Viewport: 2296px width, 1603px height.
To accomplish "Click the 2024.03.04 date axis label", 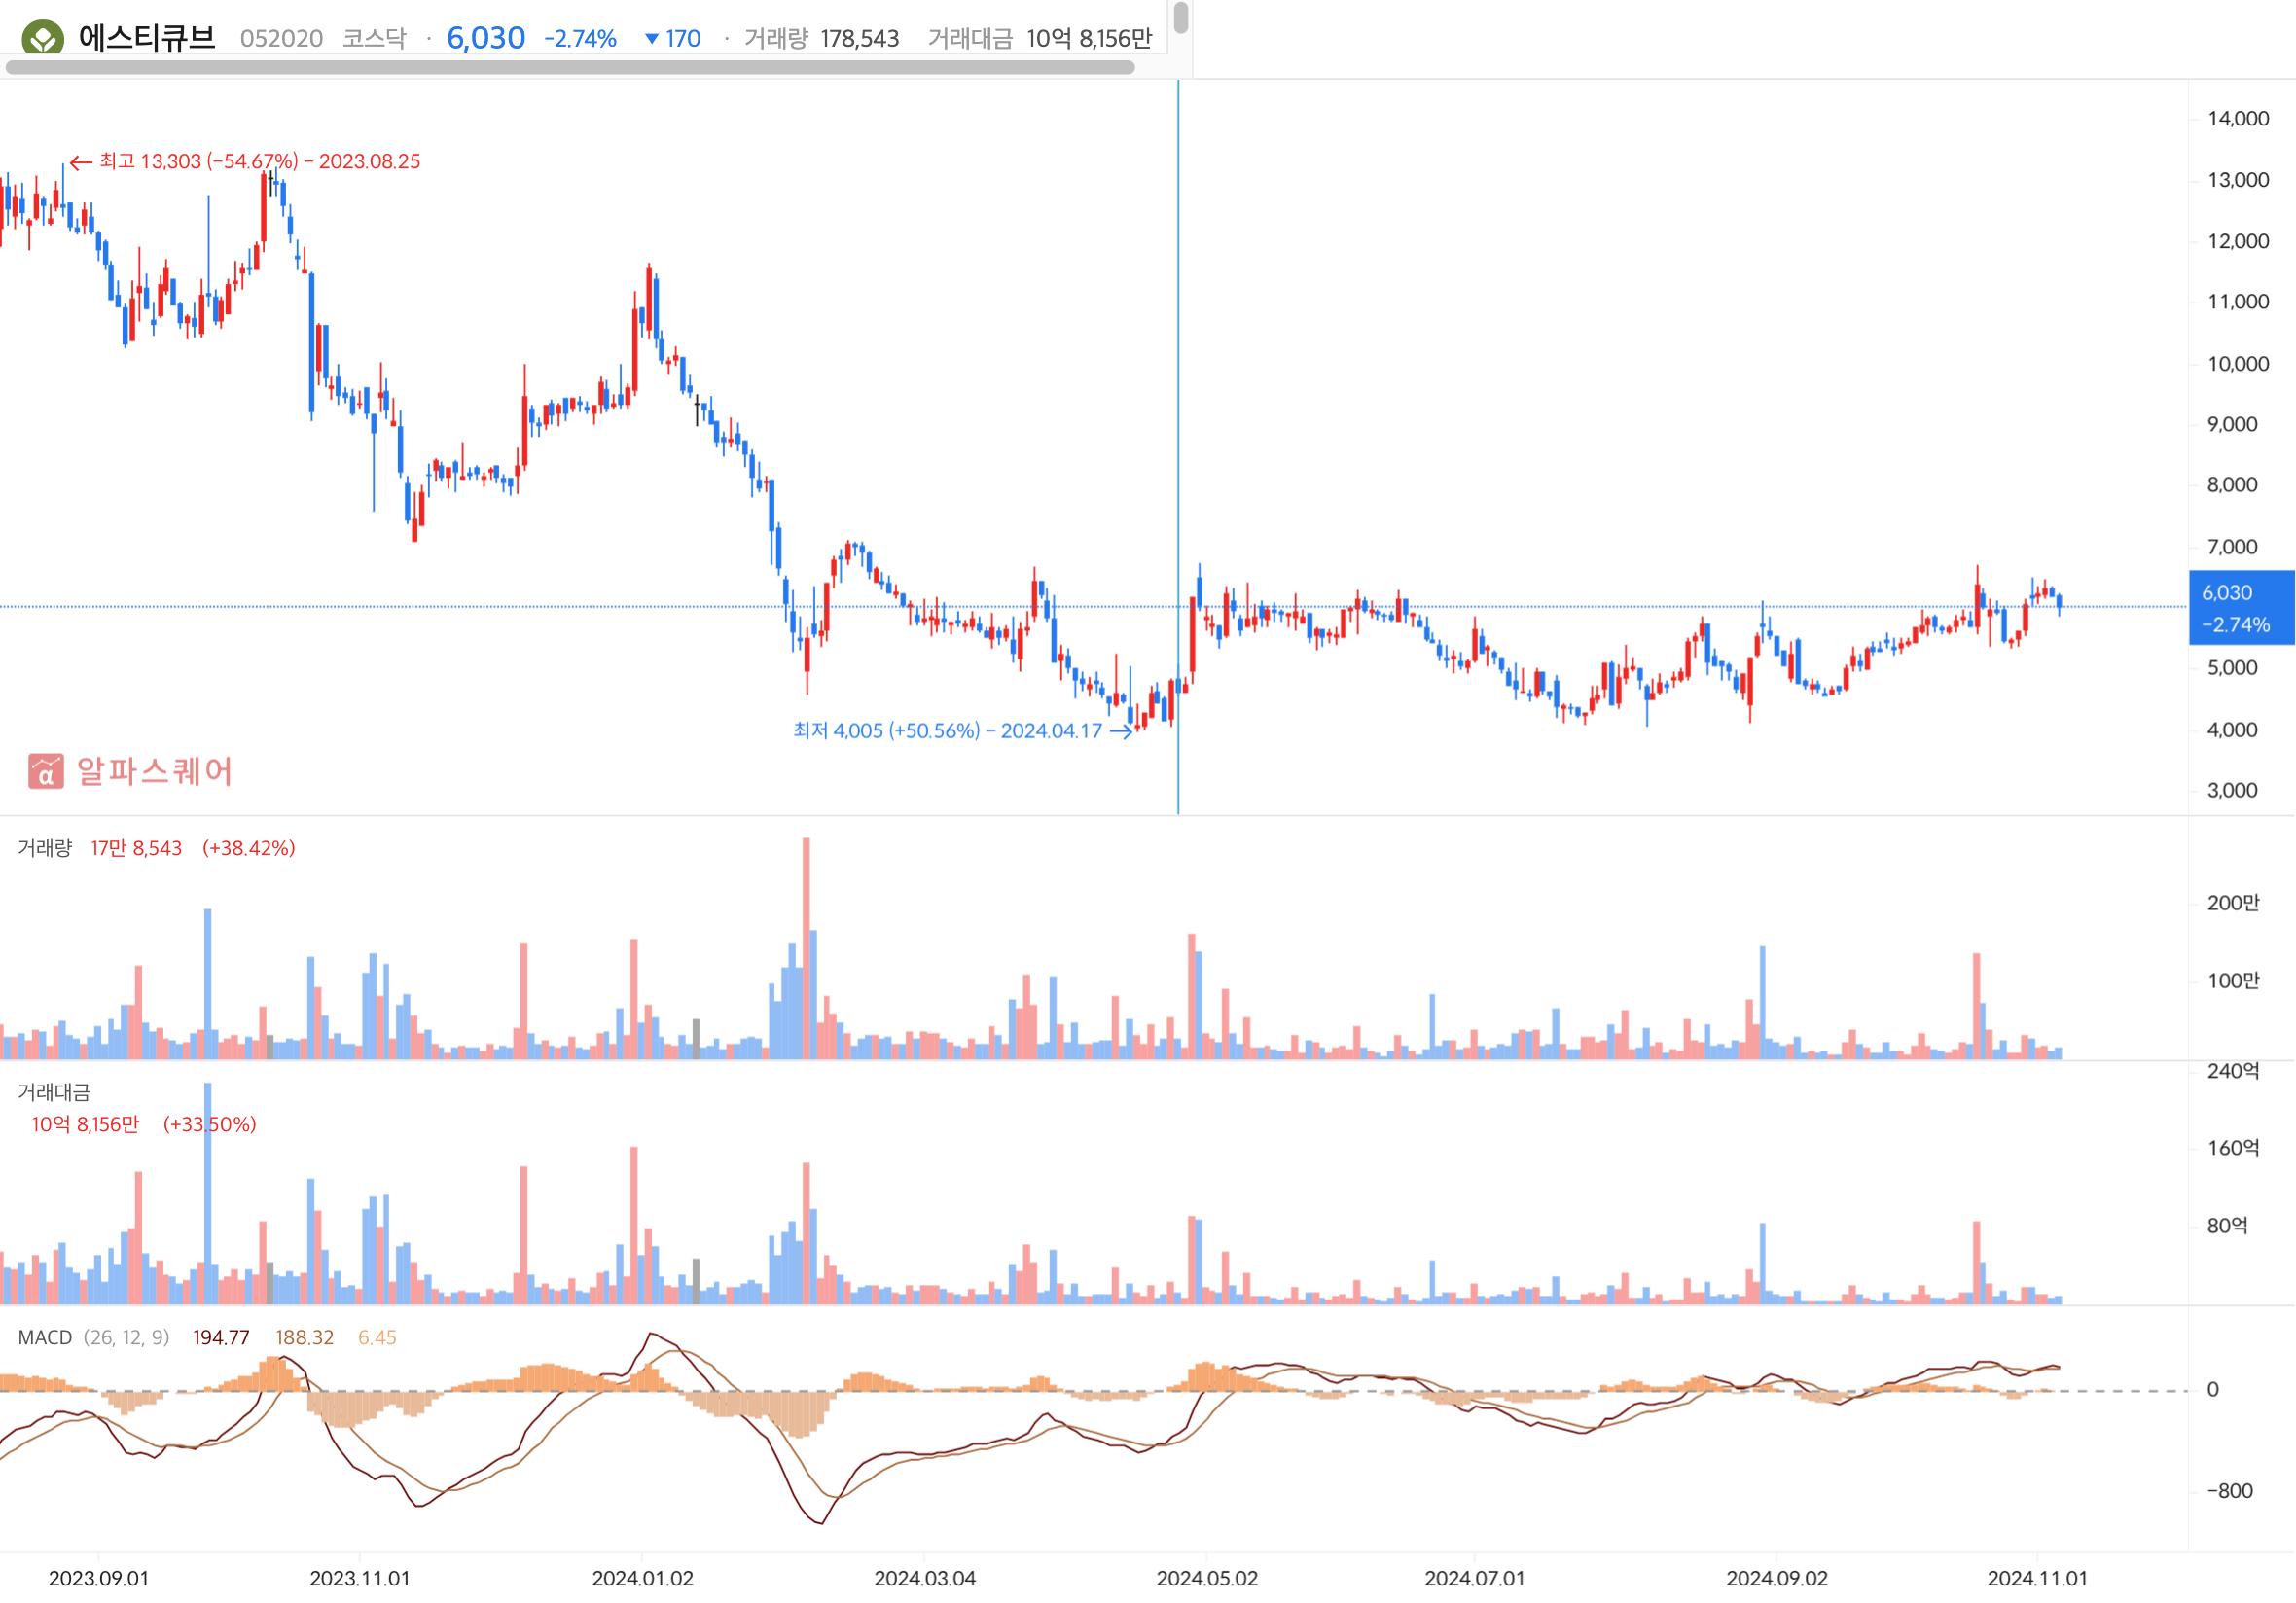I will click(925, 1579).
